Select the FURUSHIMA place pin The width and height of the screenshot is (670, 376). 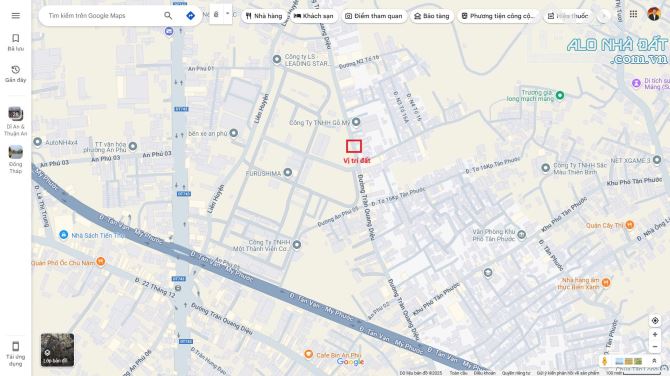pyautogui.click(x=288, y=173)
